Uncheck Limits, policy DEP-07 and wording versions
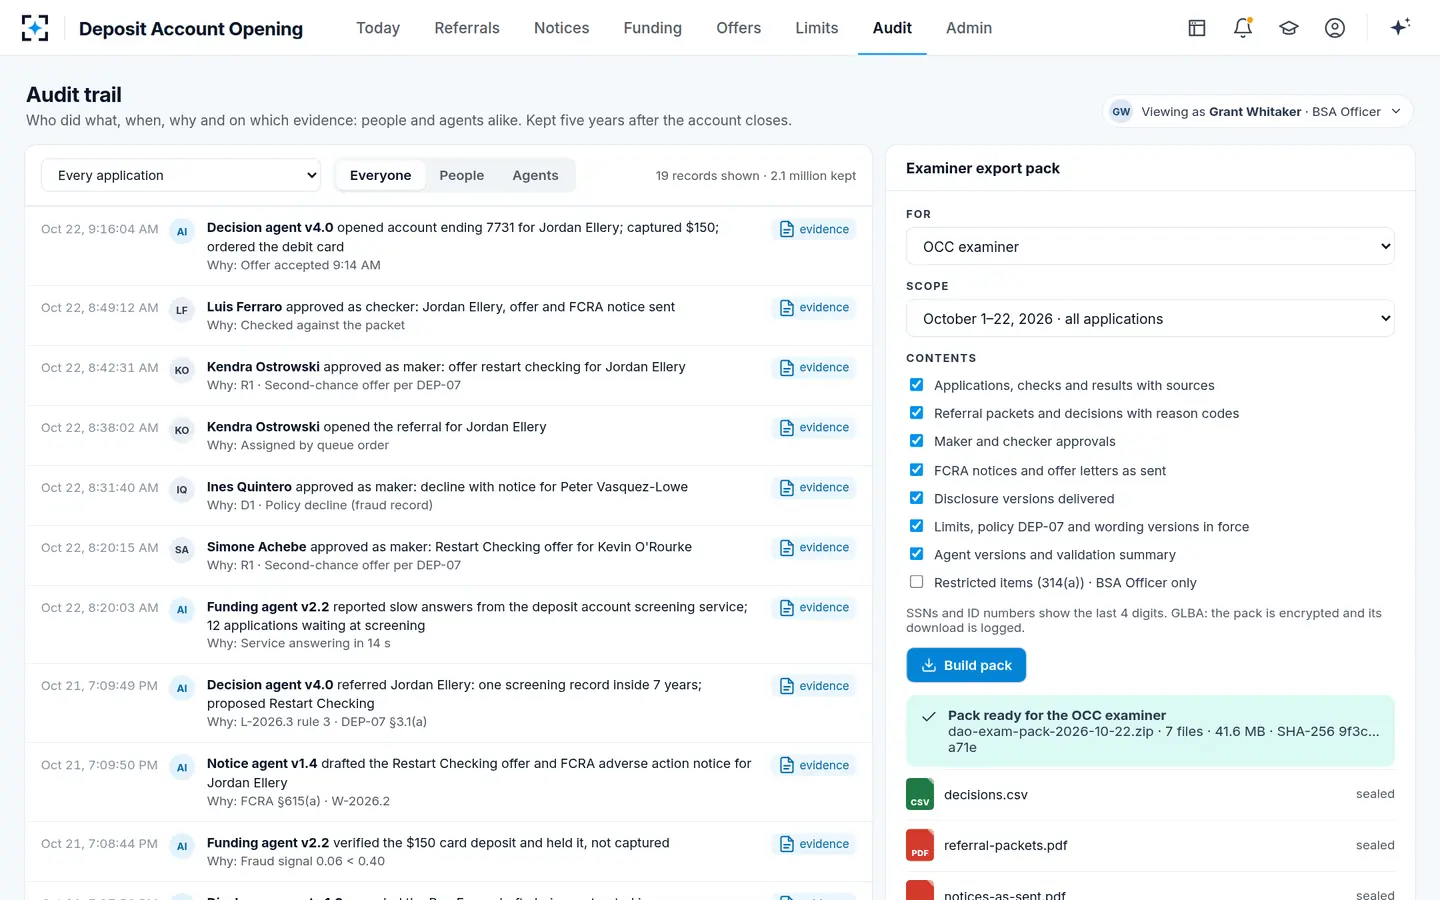 click(x=916, y=526)
